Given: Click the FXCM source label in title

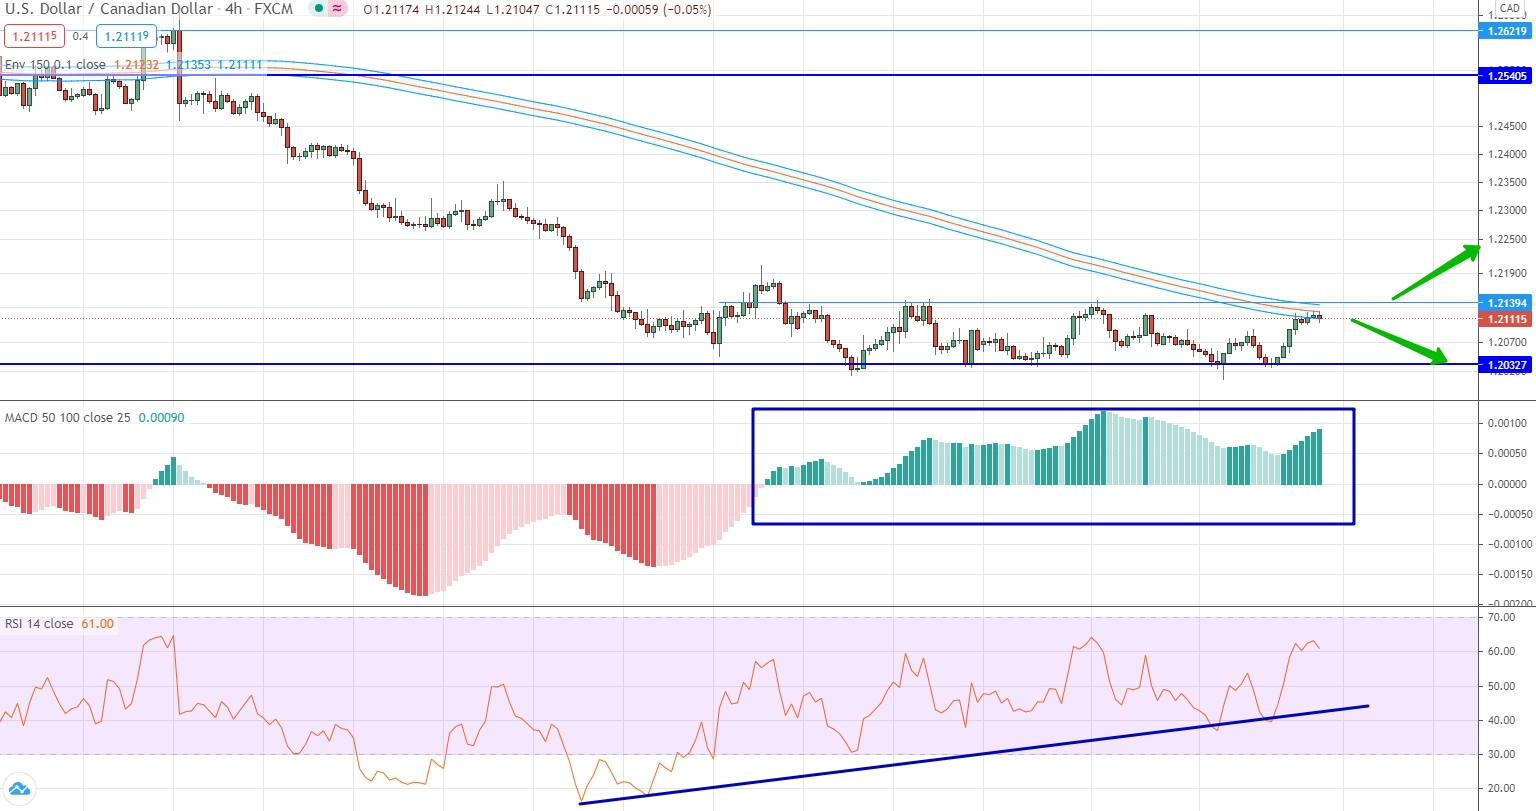Looking at the screenshot, I should tap(275, 9).
